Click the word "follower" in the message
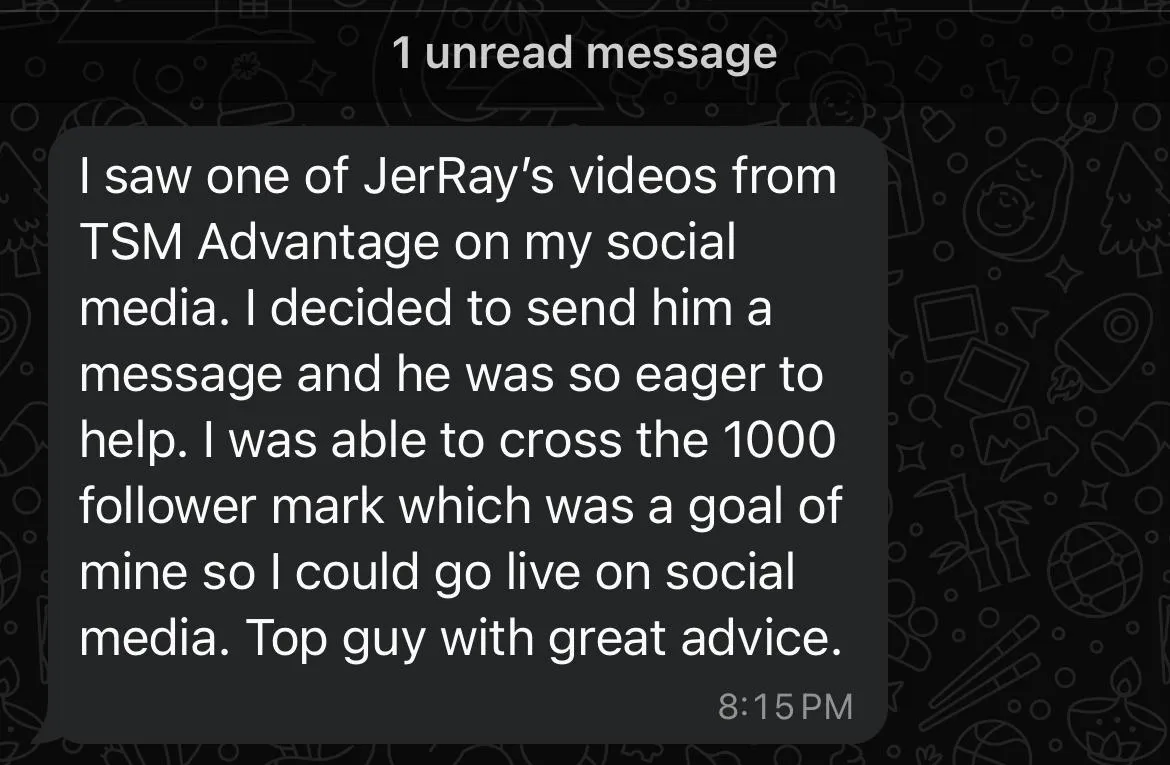Screen dimensions: 1170x765 (x=169, y=506)
